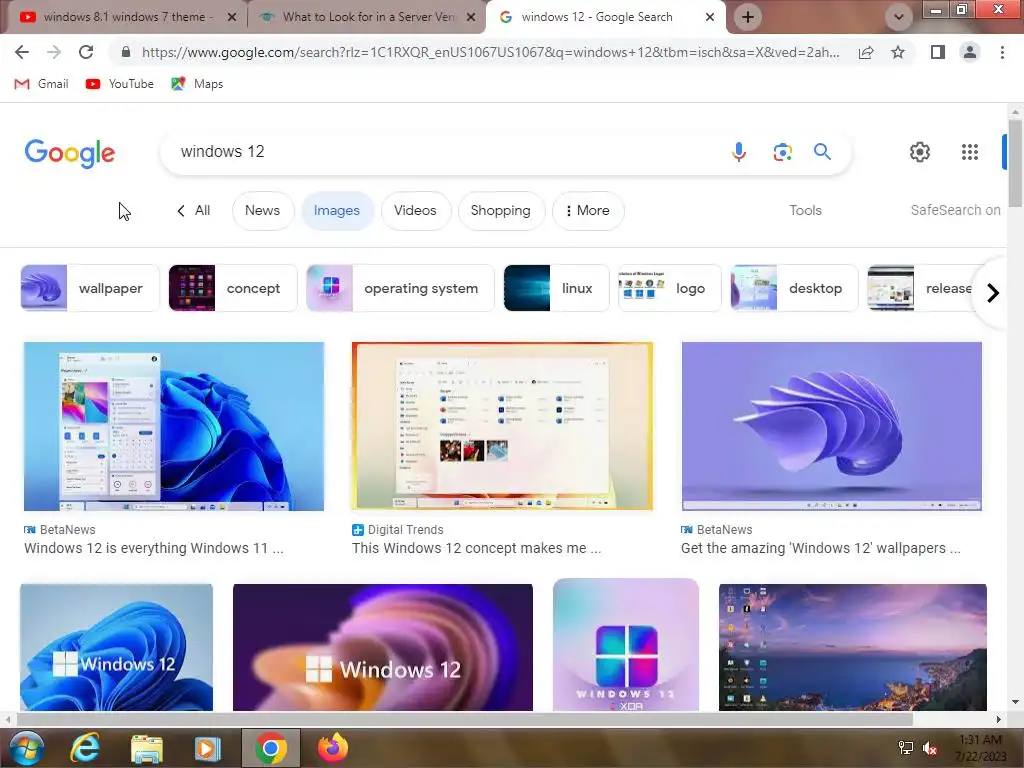Image resolution: width=1024 pixels, height=768 pixels.
Task: Open BetaNews purple Windows 12 wallpaper image
Action: 831,426
